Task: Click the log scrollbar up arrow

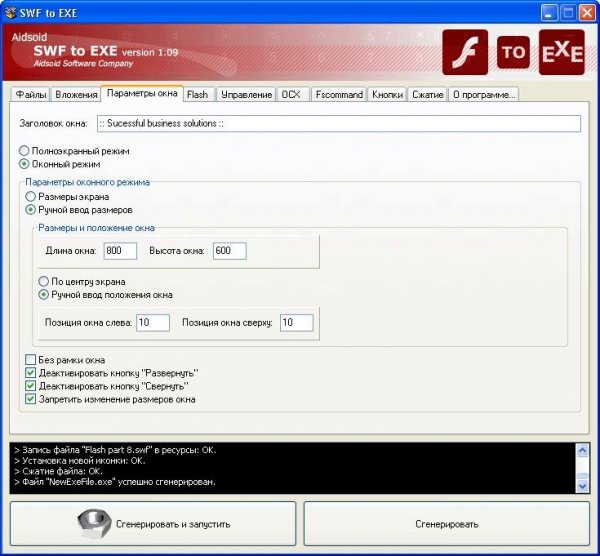Action: click(x=582, y=450)
